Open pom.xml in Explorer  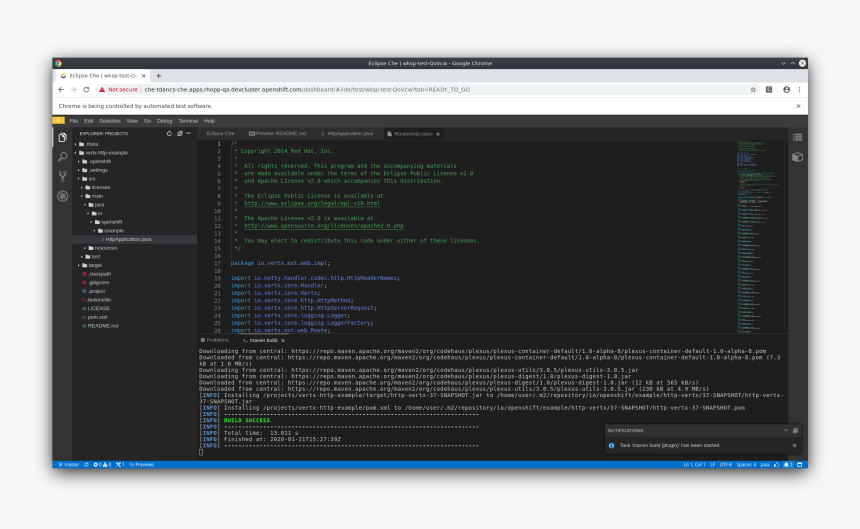(x=97, y=317)
